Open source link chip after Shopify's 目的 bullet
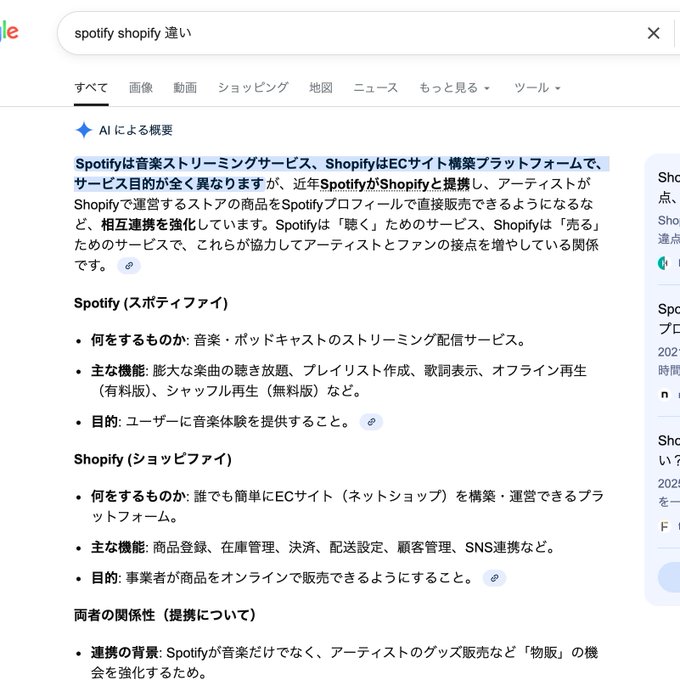The width and height of the screenshot is (680, 680). pos(494,578)
